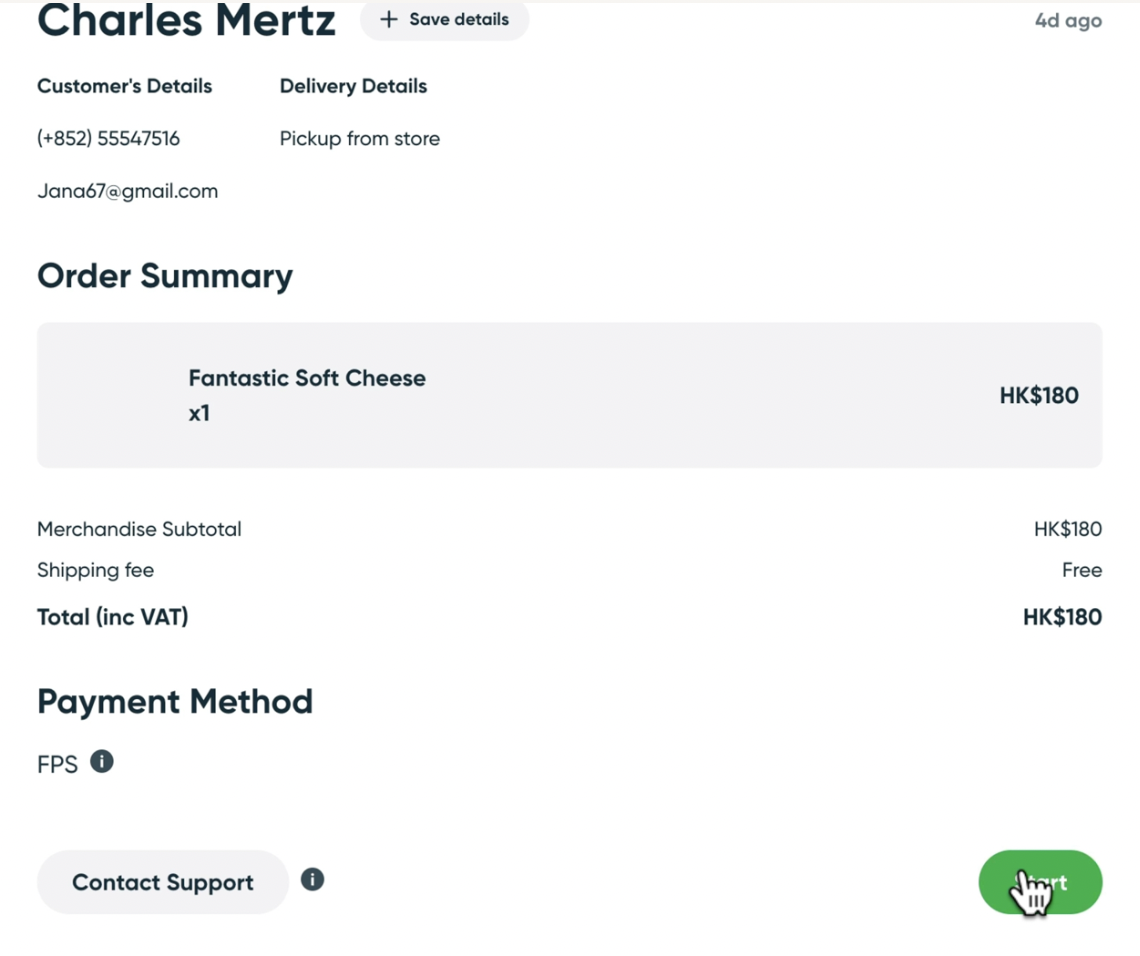Click the Payment Method heading

pos(175,702)
